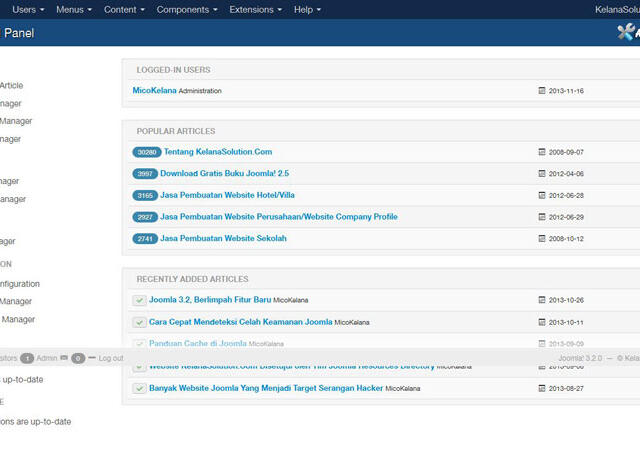Open Jasa Pembuatan Website Hotel/Villa article
Image resolution: width=640 pixels, height=472 pixels.
[227, 195]
